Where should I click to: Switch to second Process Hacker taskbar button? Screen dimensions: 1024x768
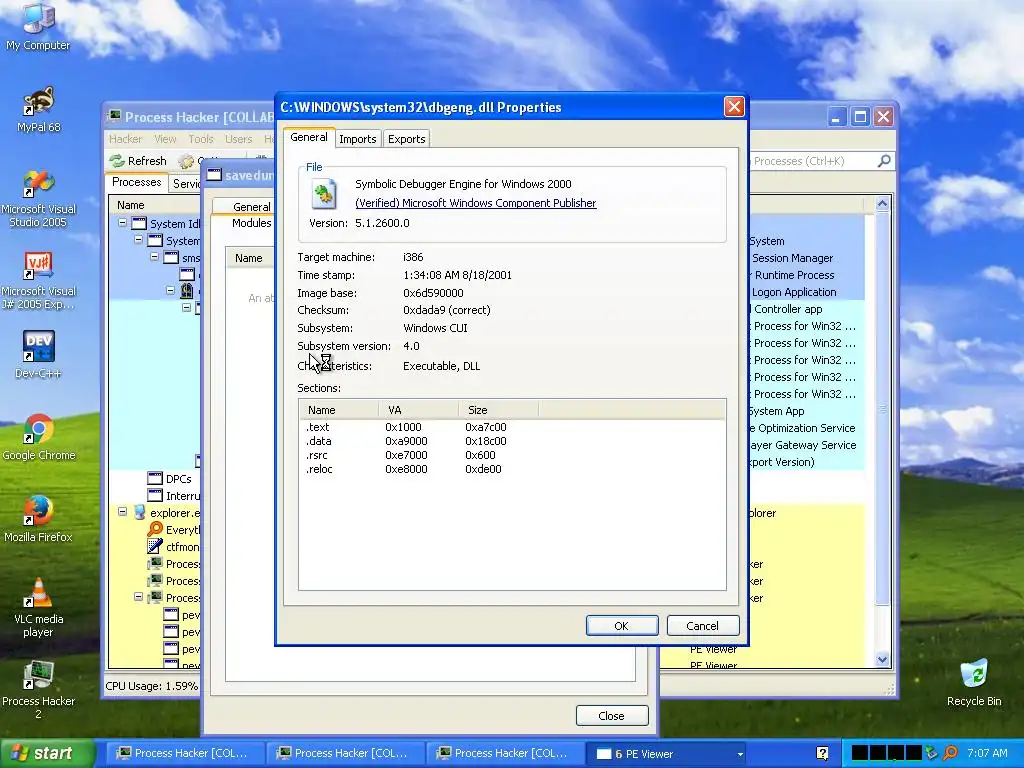pyautogui.click(x=345, y=753)
